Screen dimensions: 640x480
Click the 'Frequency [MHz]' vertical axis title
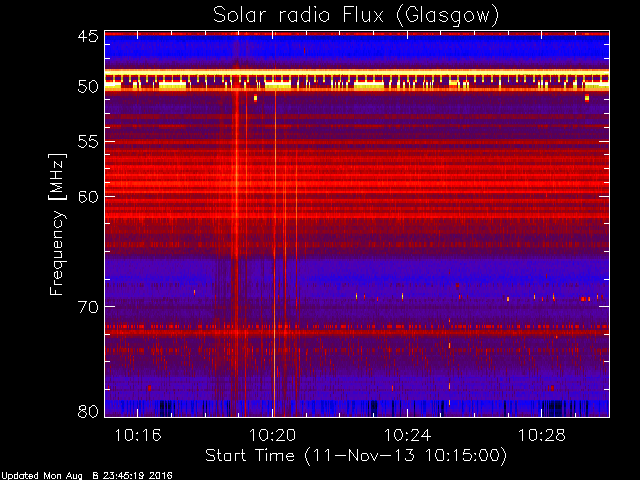coord(57,224)
